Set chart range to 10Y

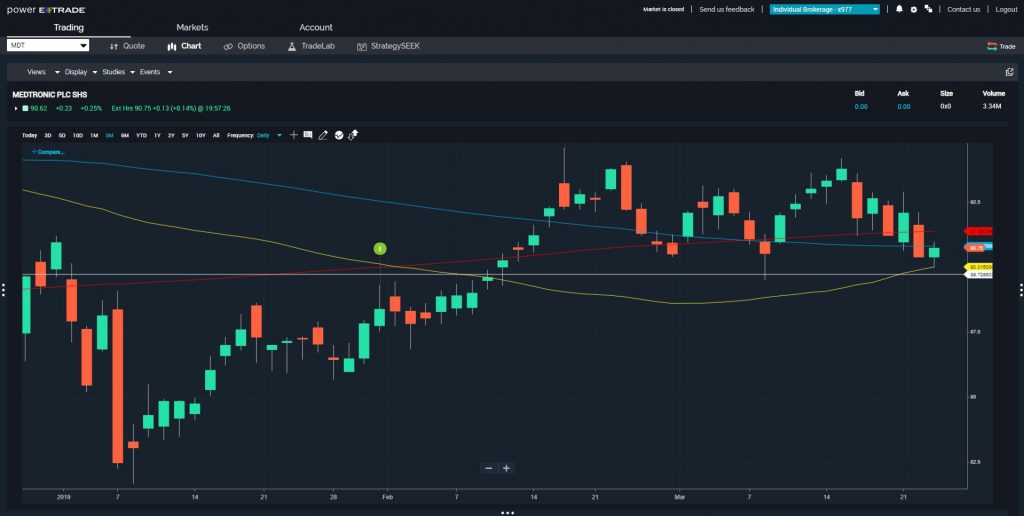pyautogui.click(x=200, y=135)
